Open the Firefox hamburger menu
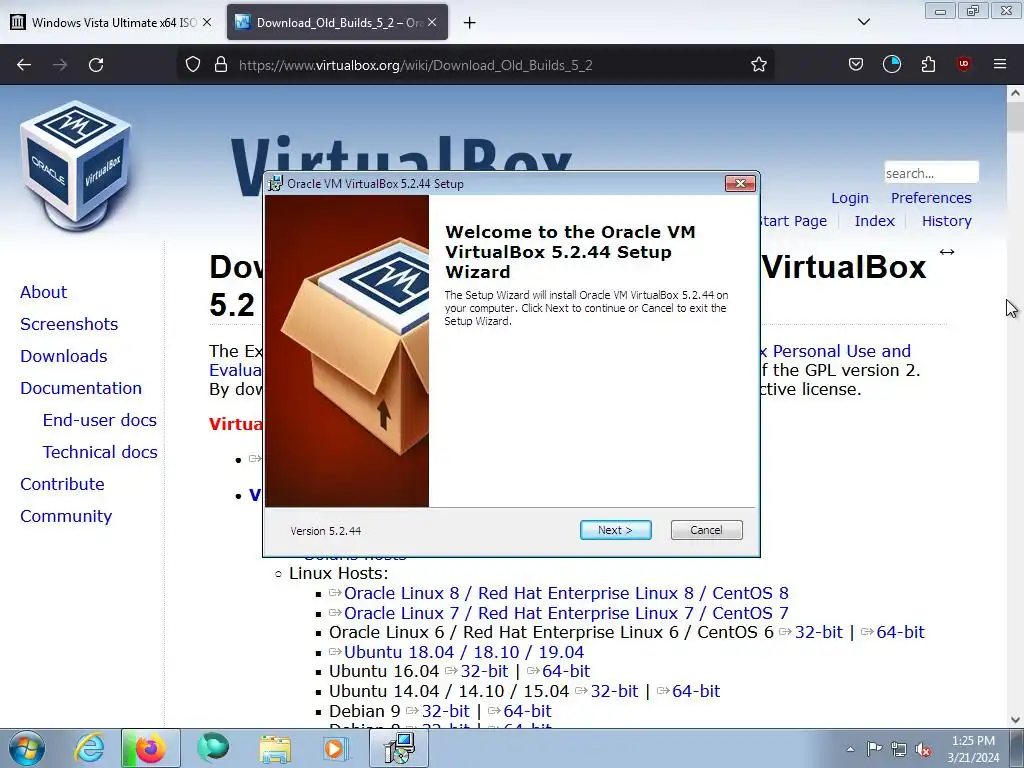1024x768 pixels. pos(1000,65)
